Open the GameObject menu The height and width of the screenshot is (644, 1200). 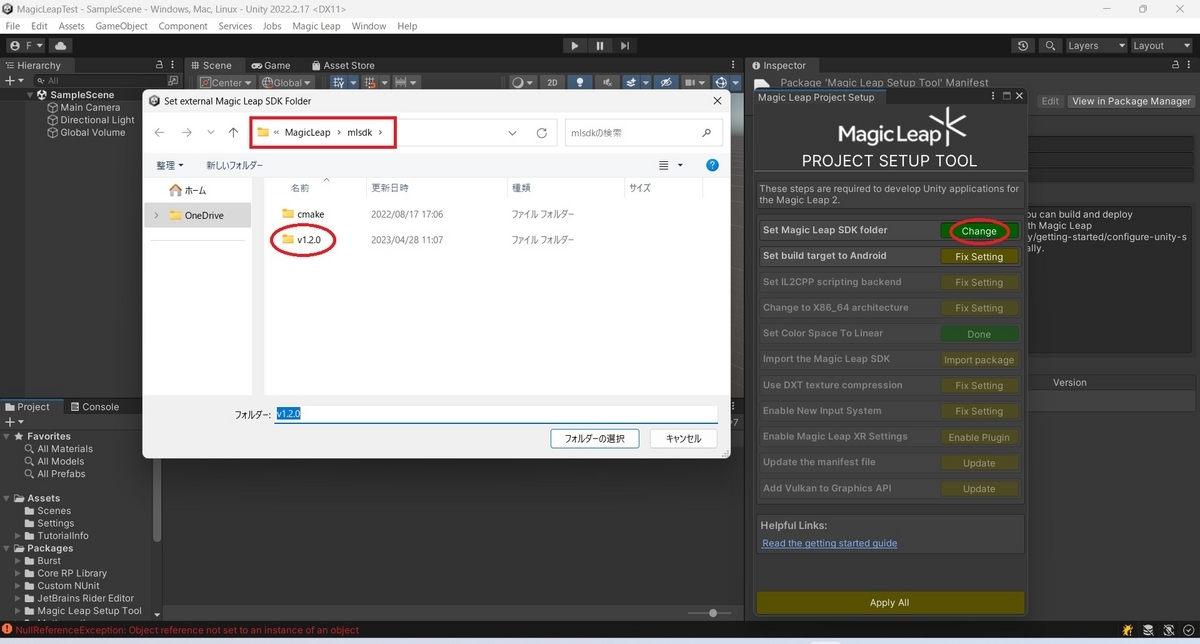click(x=123, y=26)
